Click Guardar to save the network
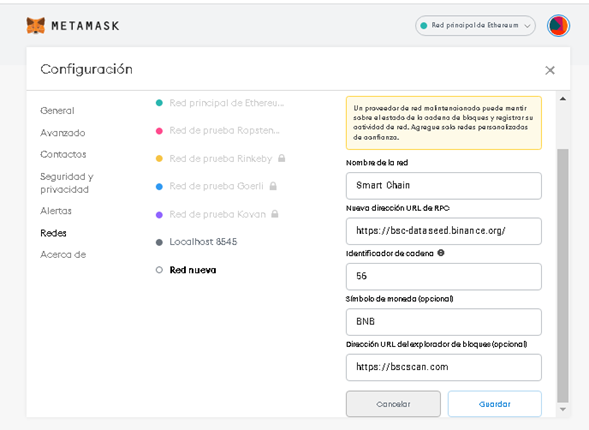Image resolution: width=589 pixels, height=430 pixels. 495,404
